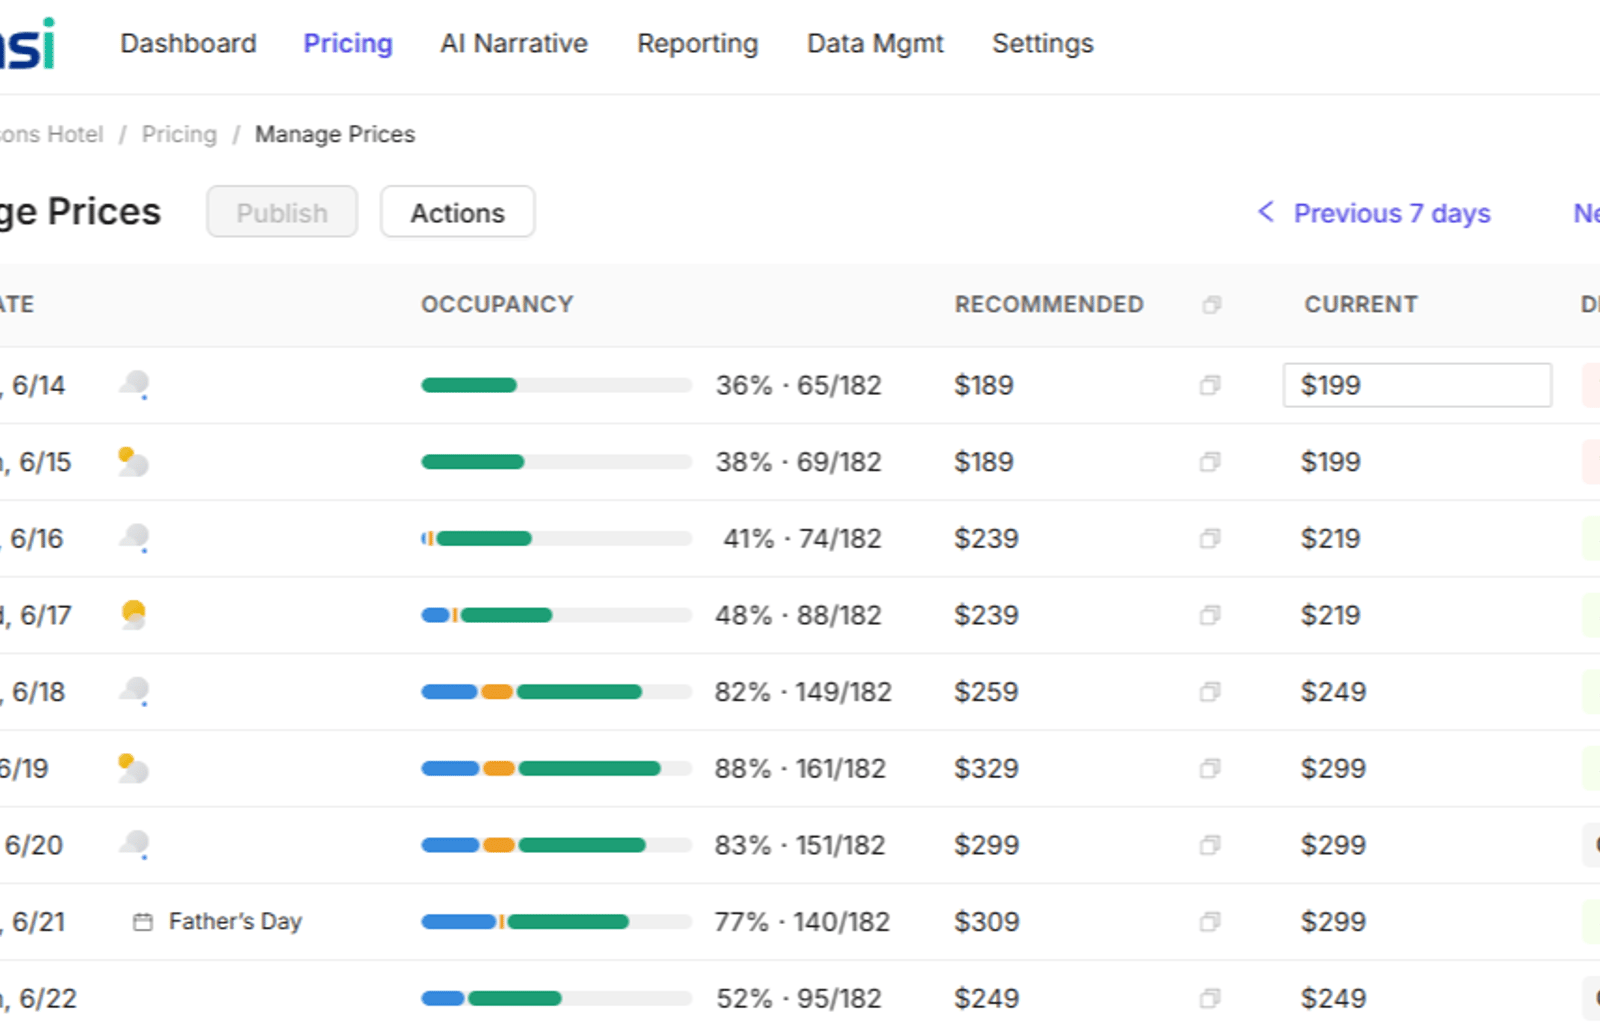Open the Actions button menu
Image resolution: width=1600 pixels, height=1032 pixels.
(457, 212)
